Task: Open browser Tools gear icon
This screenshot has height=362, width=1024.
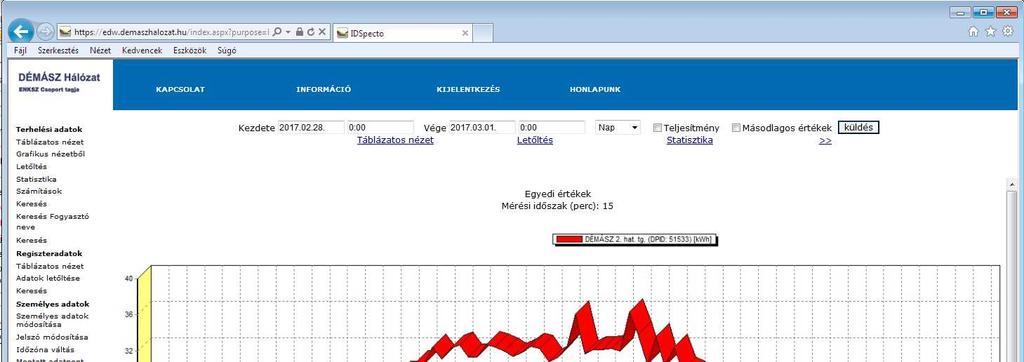Action: tap(1008, 31)
